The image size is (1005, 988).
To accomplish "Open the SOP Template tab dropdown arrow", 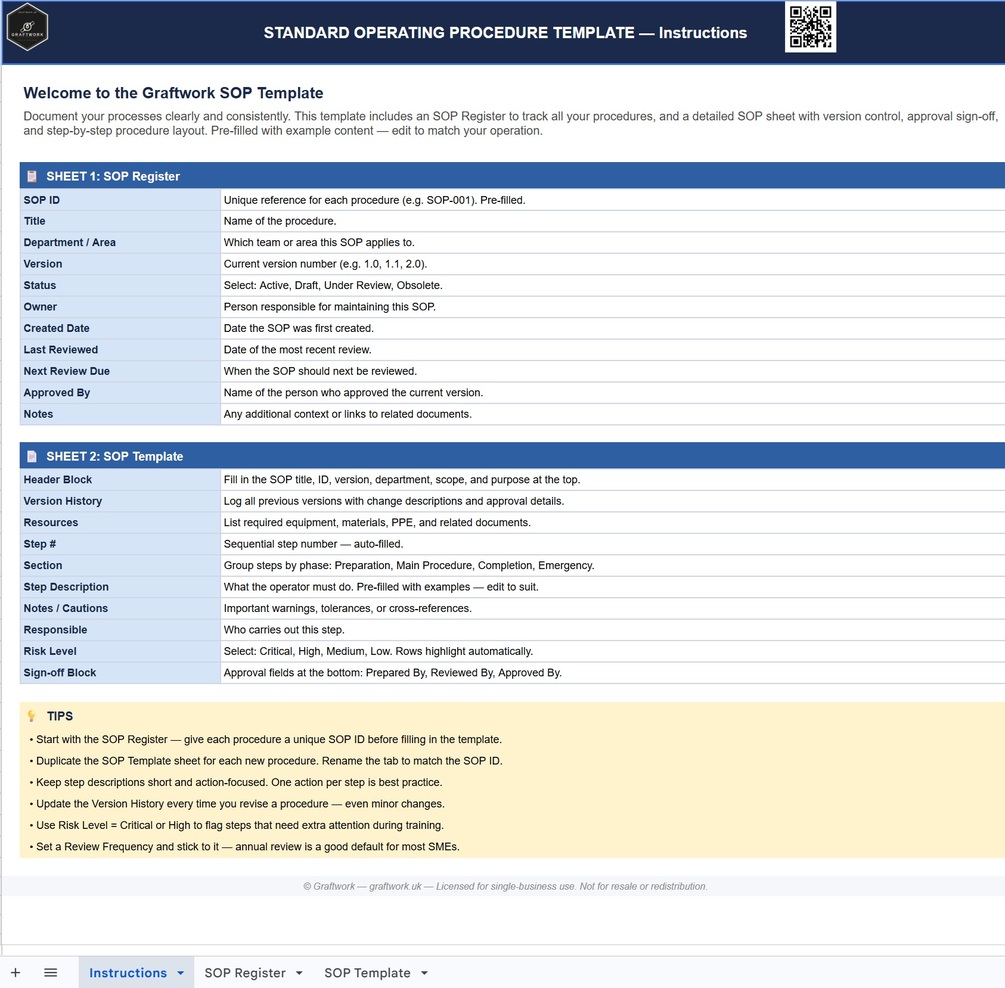I will tap(424, 973).
